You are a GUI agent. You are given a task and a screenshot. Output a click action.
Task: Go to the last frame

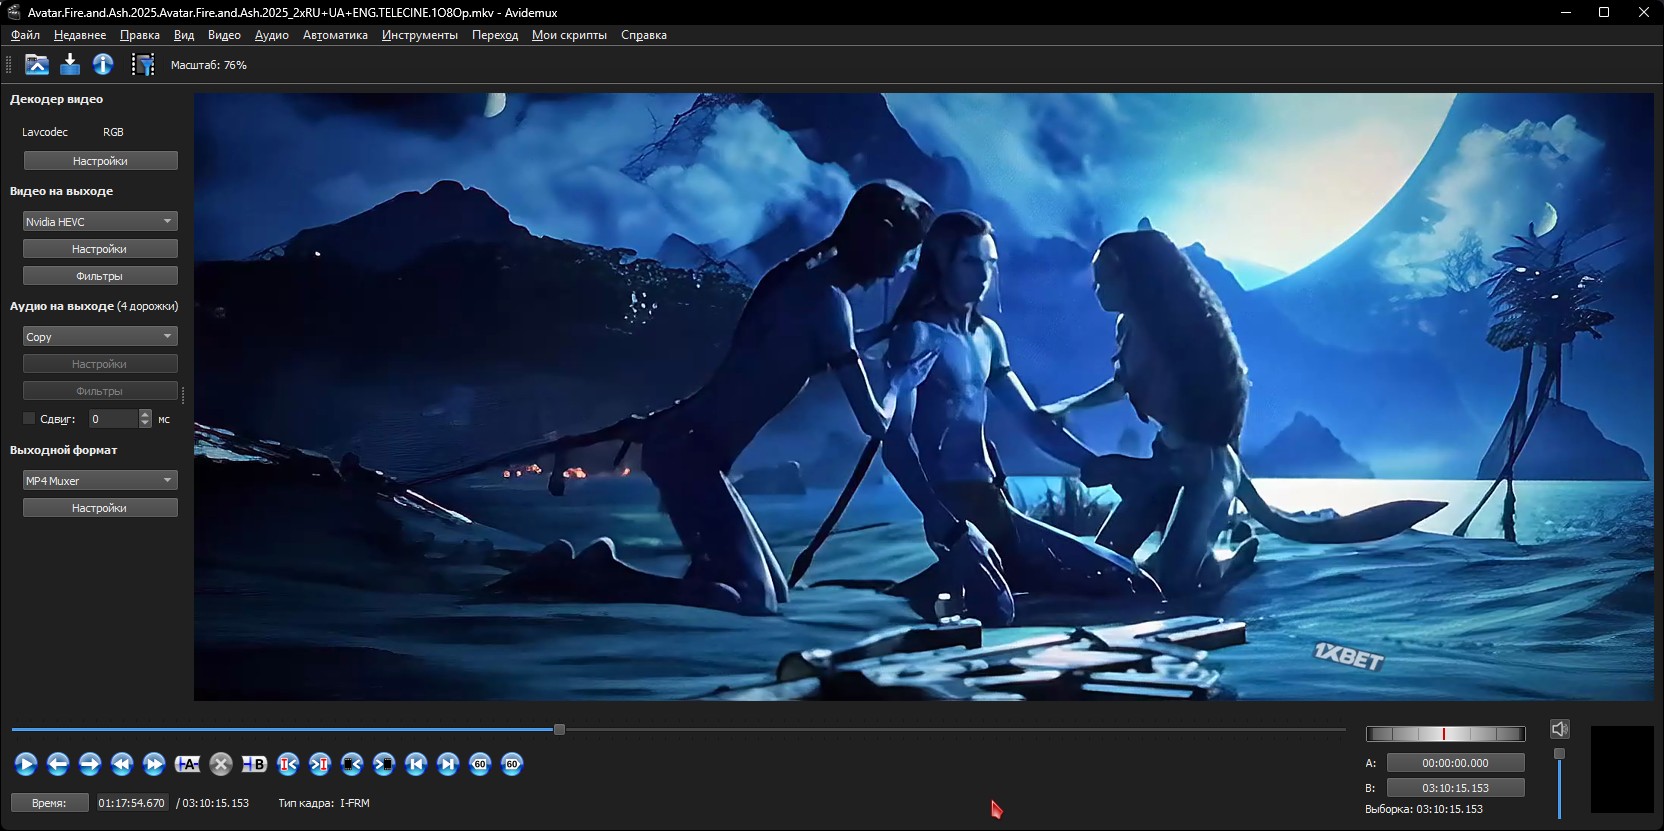[448, 764]
